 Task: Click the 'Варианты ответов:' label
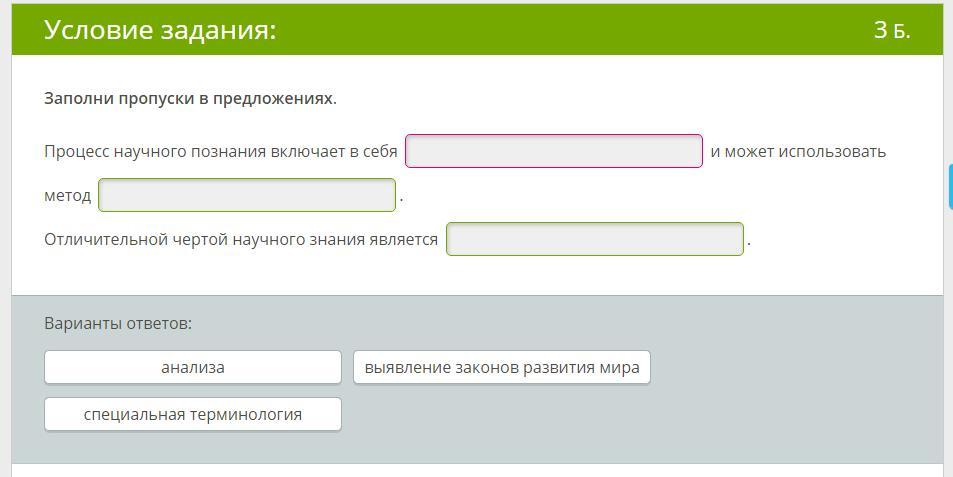(118, 323)
